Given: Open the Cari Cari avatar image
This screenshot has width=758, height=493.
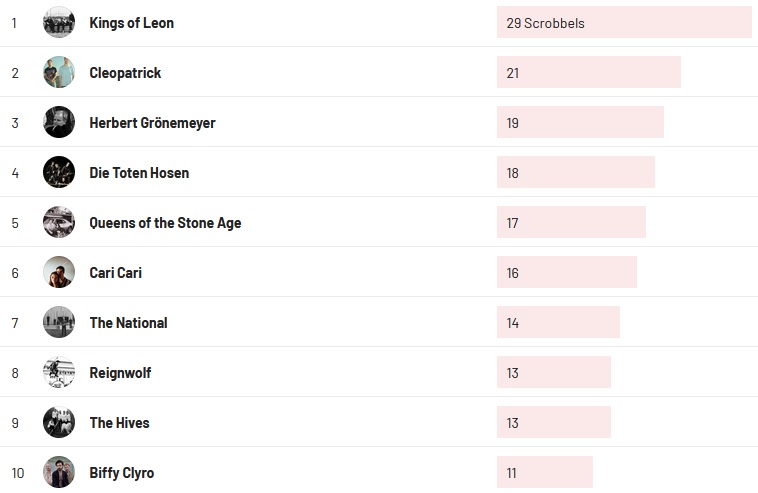Looking at the screenshot, I should pos(59,272).
